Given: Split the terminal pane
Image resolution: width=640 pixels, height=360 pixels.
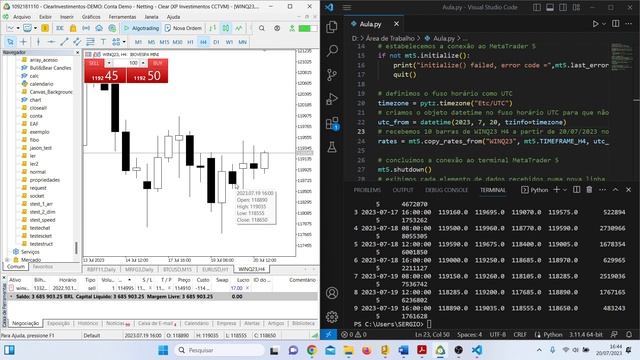Looking at the screenshot, I should (x=576, y=190).
